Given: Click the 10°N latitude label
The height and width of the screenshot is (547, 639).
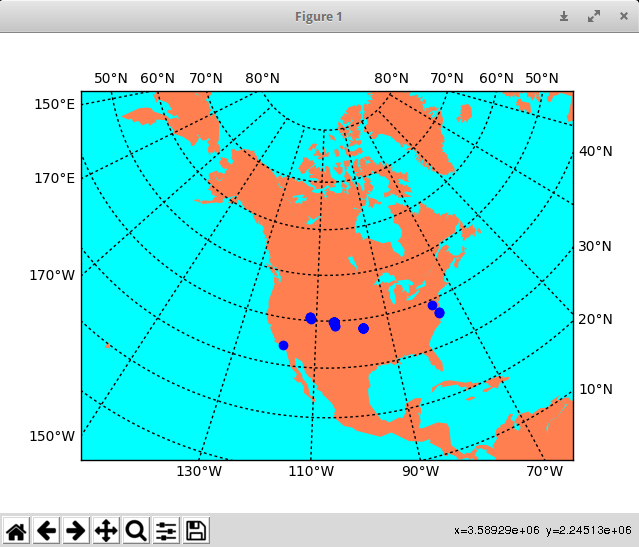Looking at the screenshot, I should pos(596,389).
